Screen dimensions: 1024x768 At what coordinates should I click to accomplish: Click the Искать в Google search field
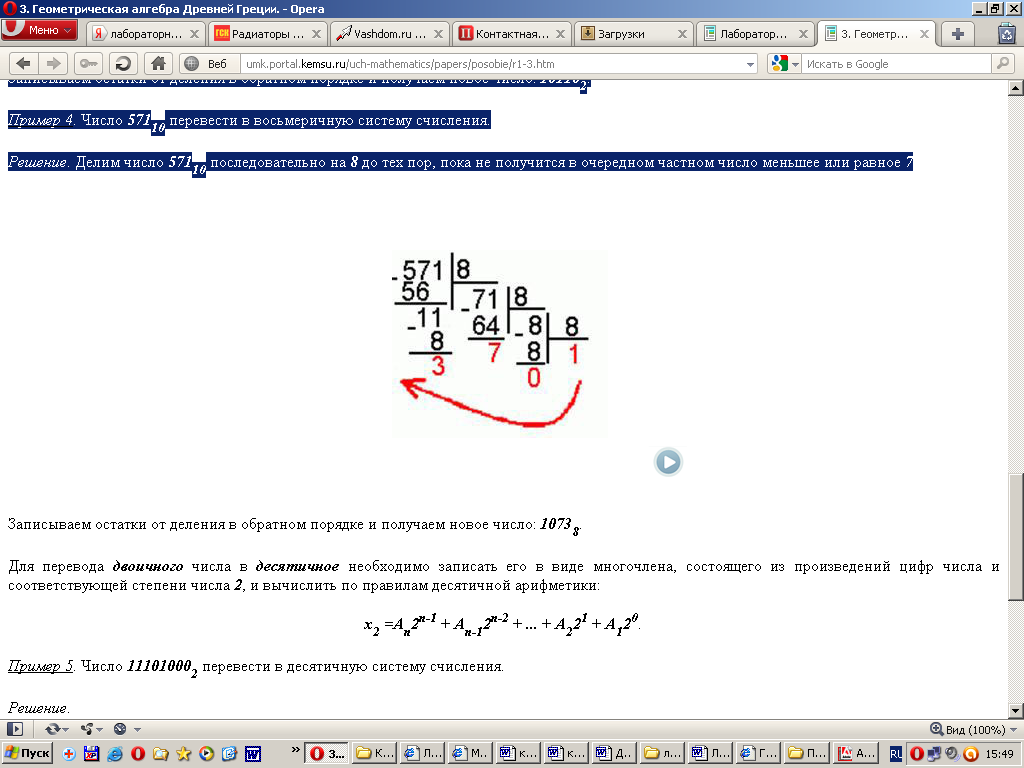click(x=896, y=64)
